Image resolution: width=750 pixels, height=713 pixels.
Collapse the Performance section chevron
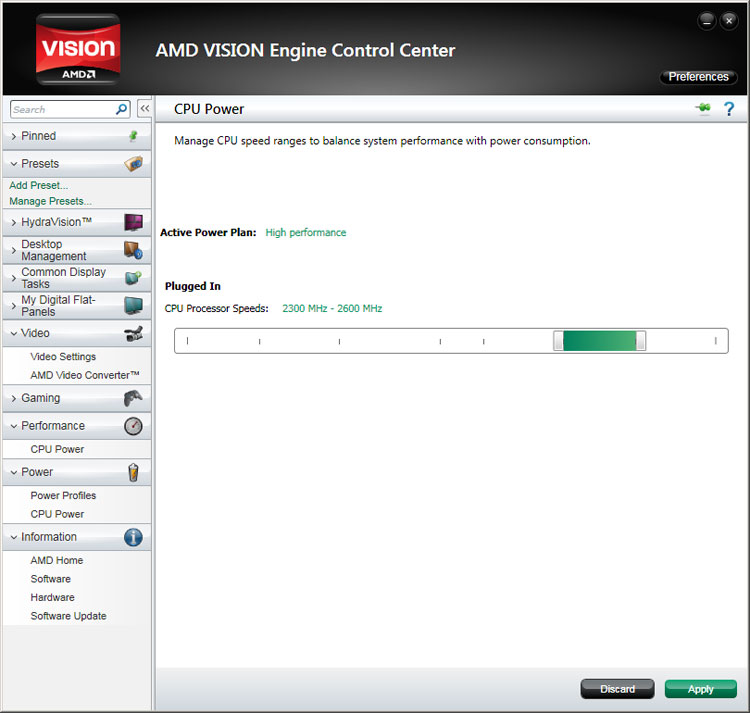coord(13,426)
